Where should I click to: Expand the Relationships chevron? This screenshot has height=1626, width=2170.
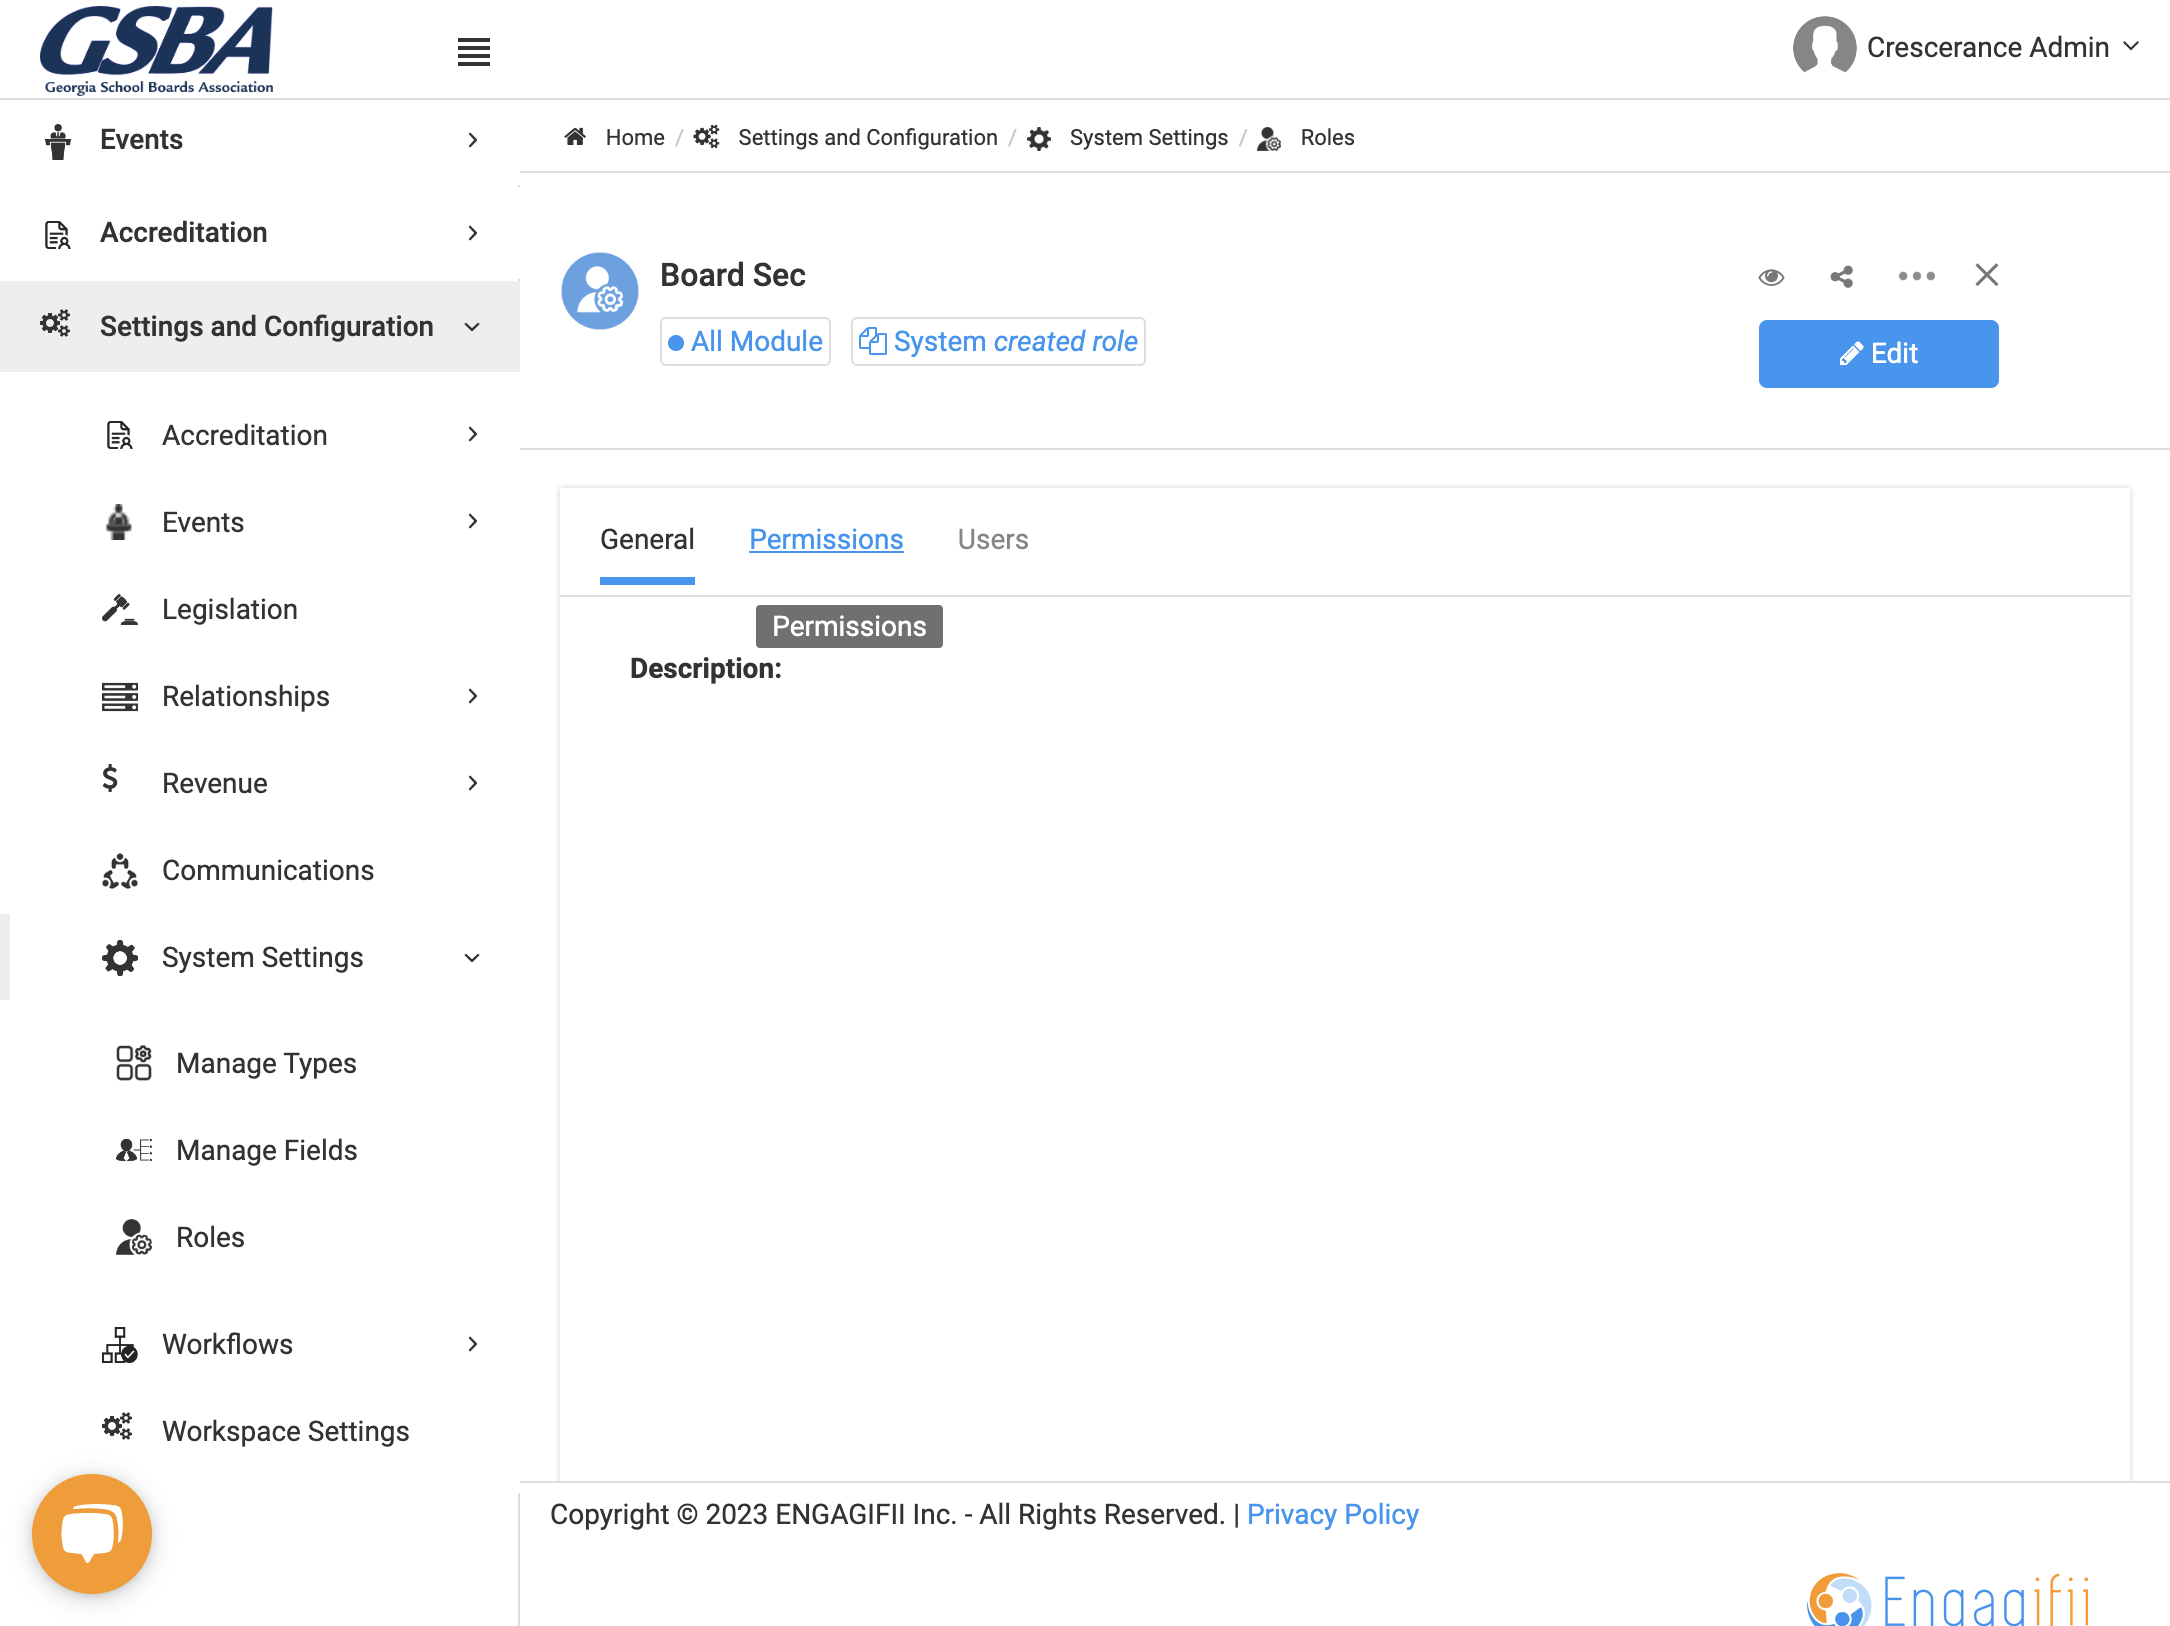coord(473,696)
